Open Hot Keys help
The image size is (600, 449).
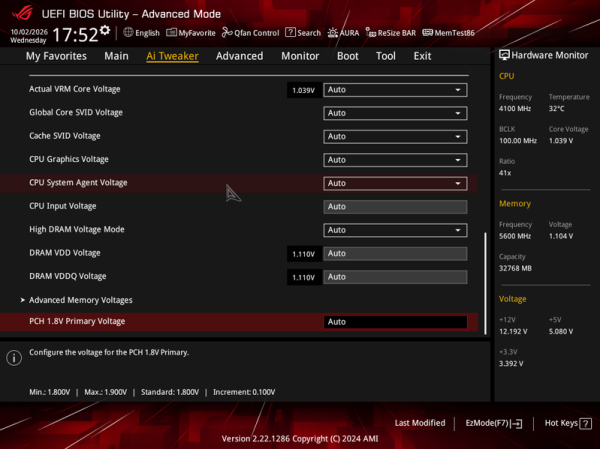568,423
